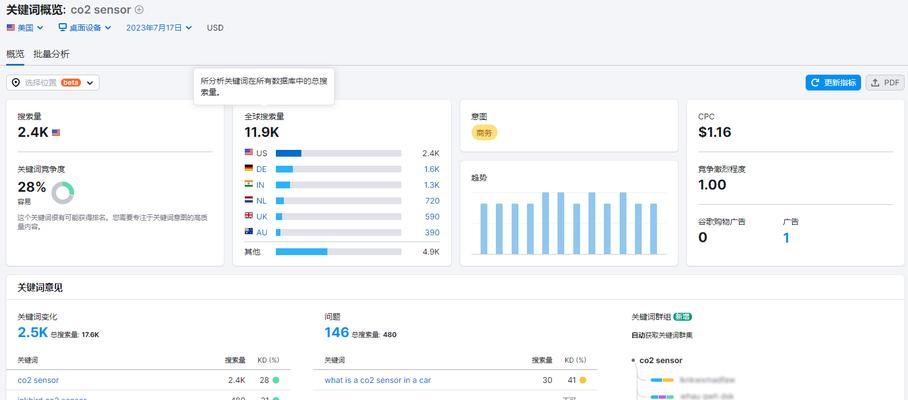Open the 桌面设备 device dropdown
This screenshot has height=400, width=908.
pyautogui.click(x=85, y=27)
